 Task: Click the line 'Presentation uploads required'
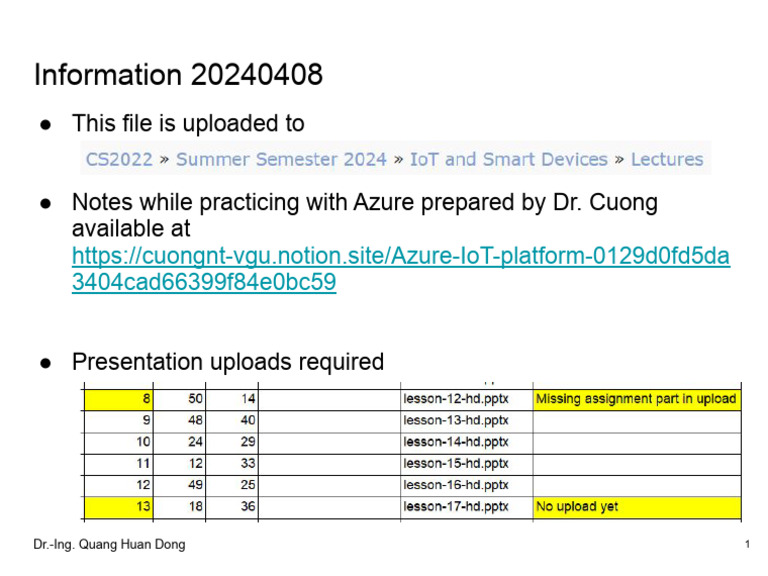[x=228, y=362]
